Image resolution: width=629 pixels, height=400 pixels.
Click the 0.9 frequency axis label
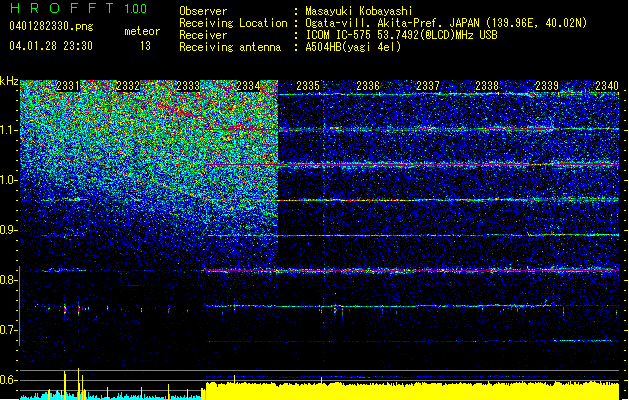[x=9, y=230]
